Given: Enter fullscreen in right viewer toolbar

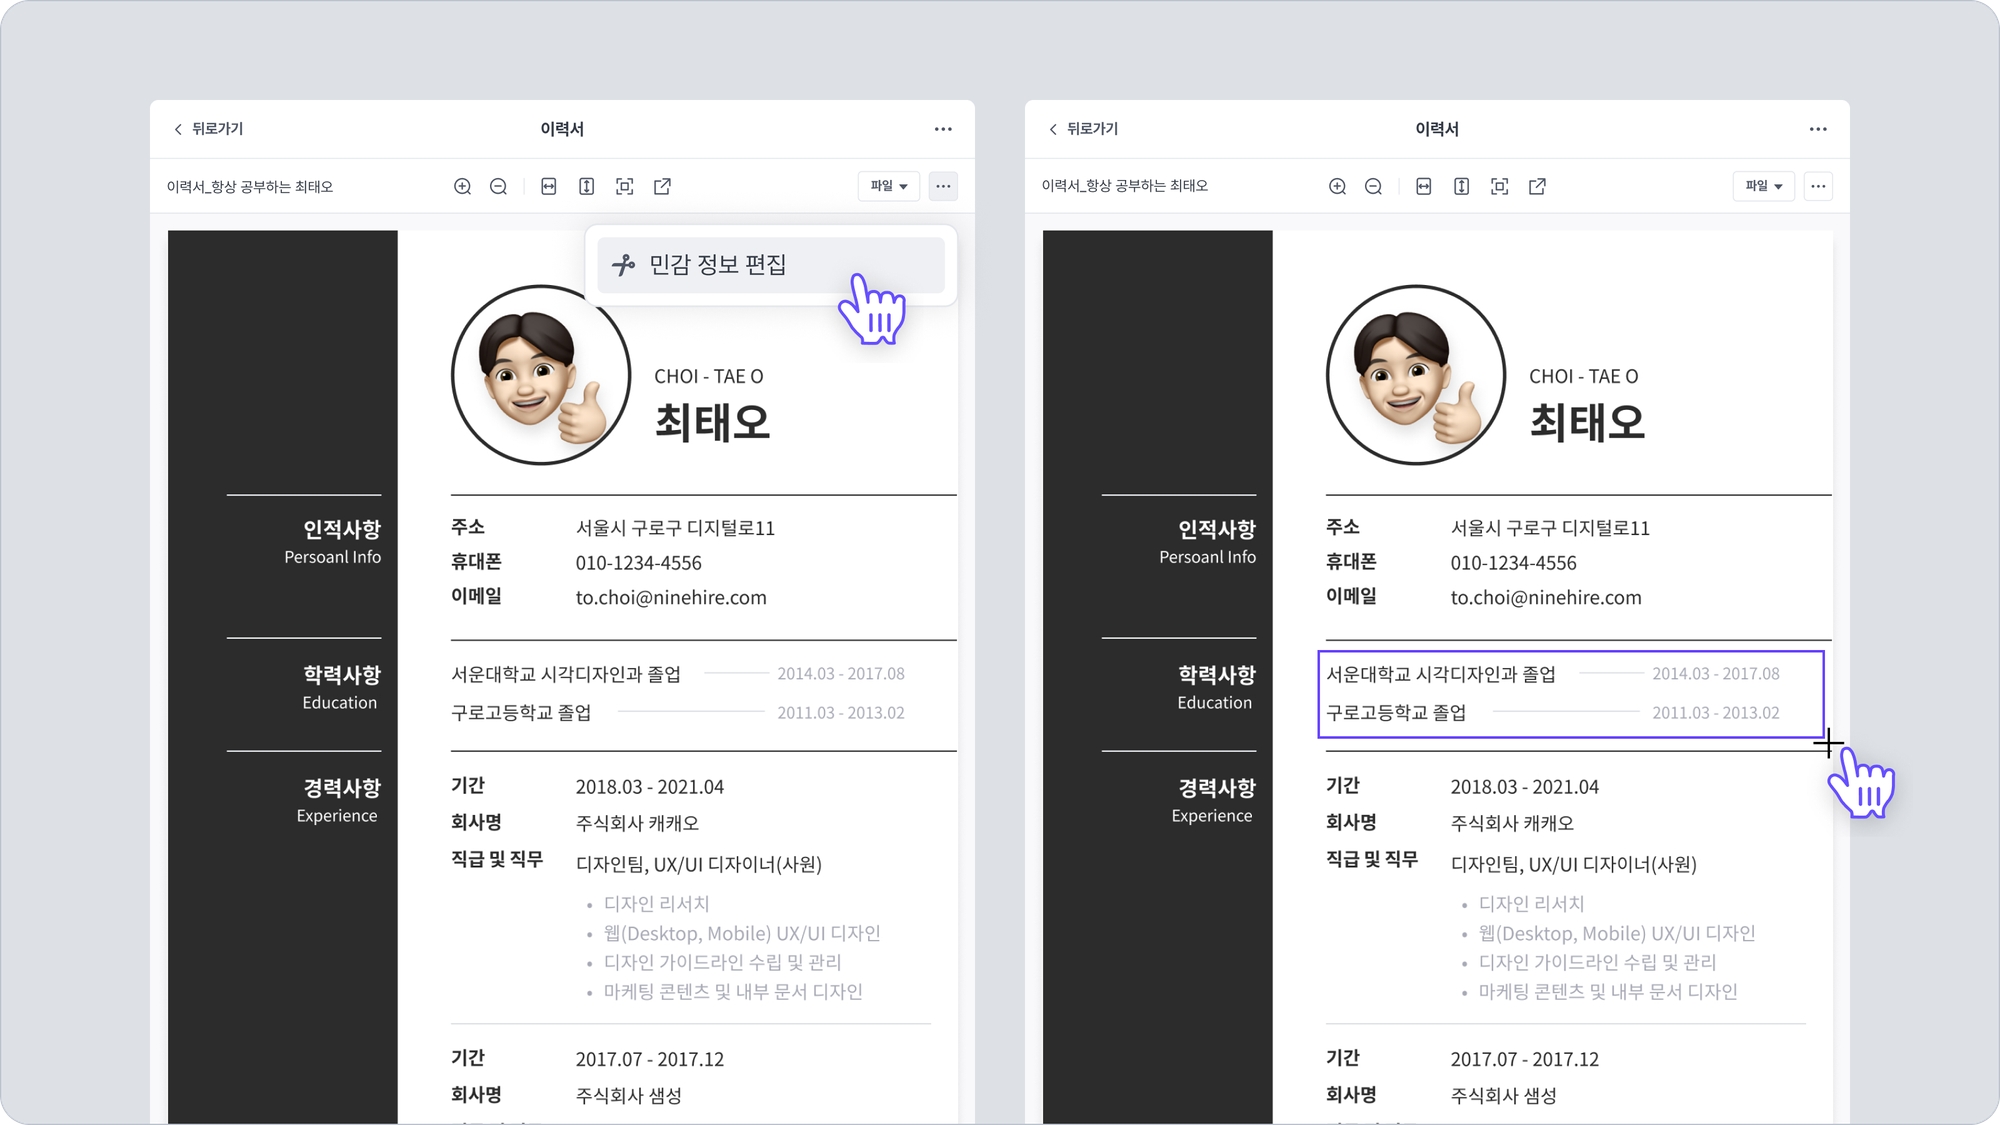Looking at the screenshot, I should point(1500,187).
